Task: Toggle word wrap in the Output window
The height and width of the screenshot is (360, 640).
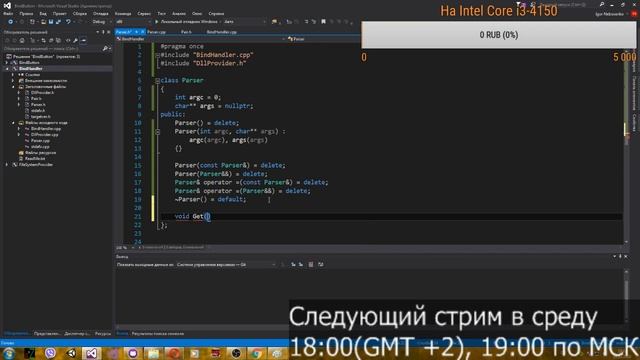Action: [321, 264]
